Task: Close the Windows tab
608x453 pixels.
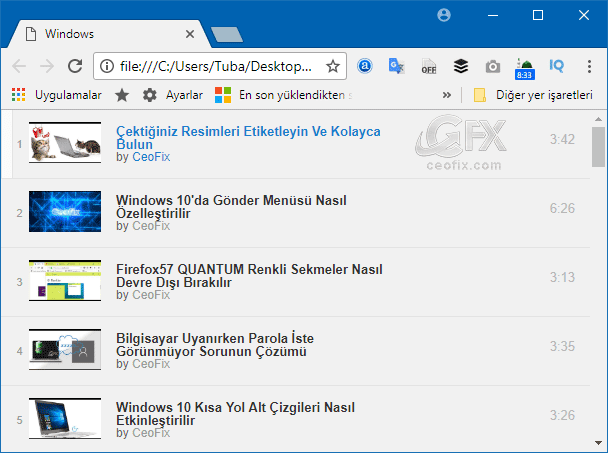Action: point(190,34)
